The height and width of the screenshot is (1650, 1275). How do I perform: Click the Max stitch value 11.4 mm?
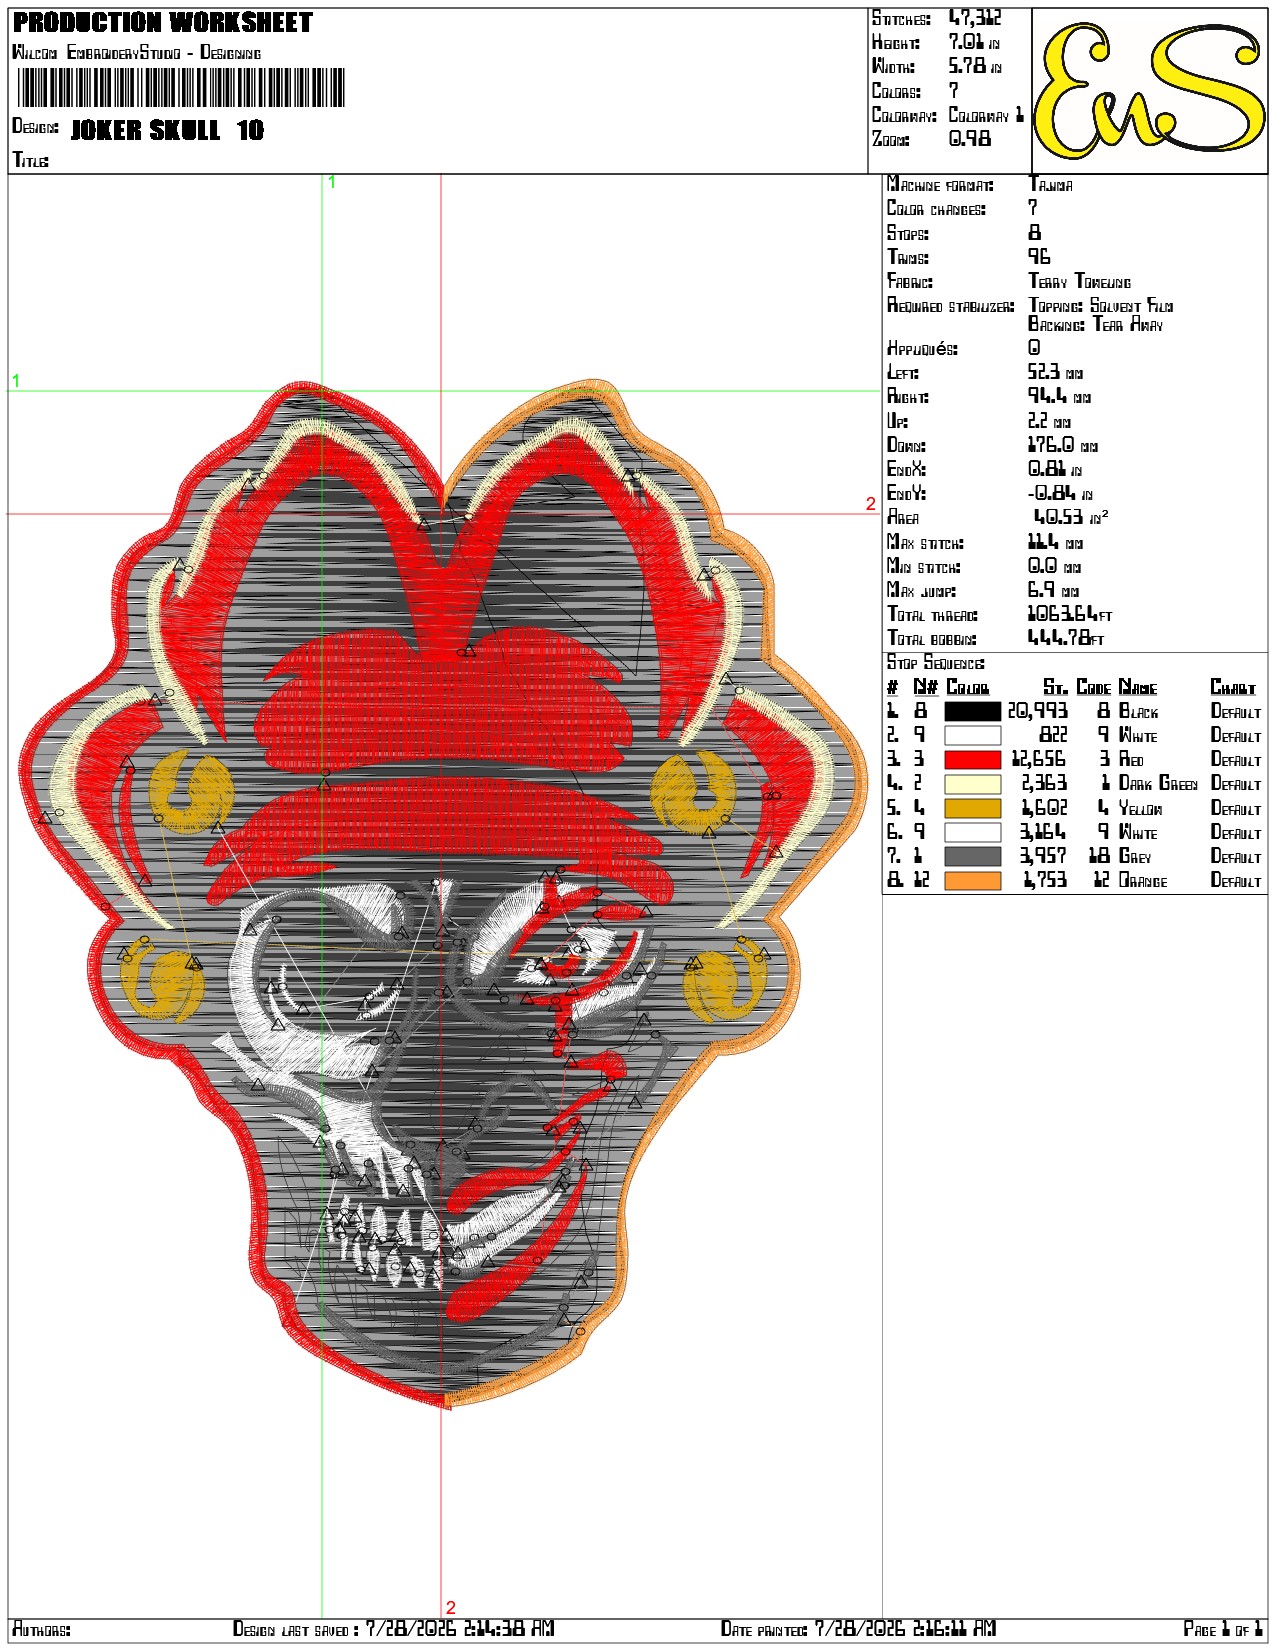pyautogui.click(x=1056, y=542)
